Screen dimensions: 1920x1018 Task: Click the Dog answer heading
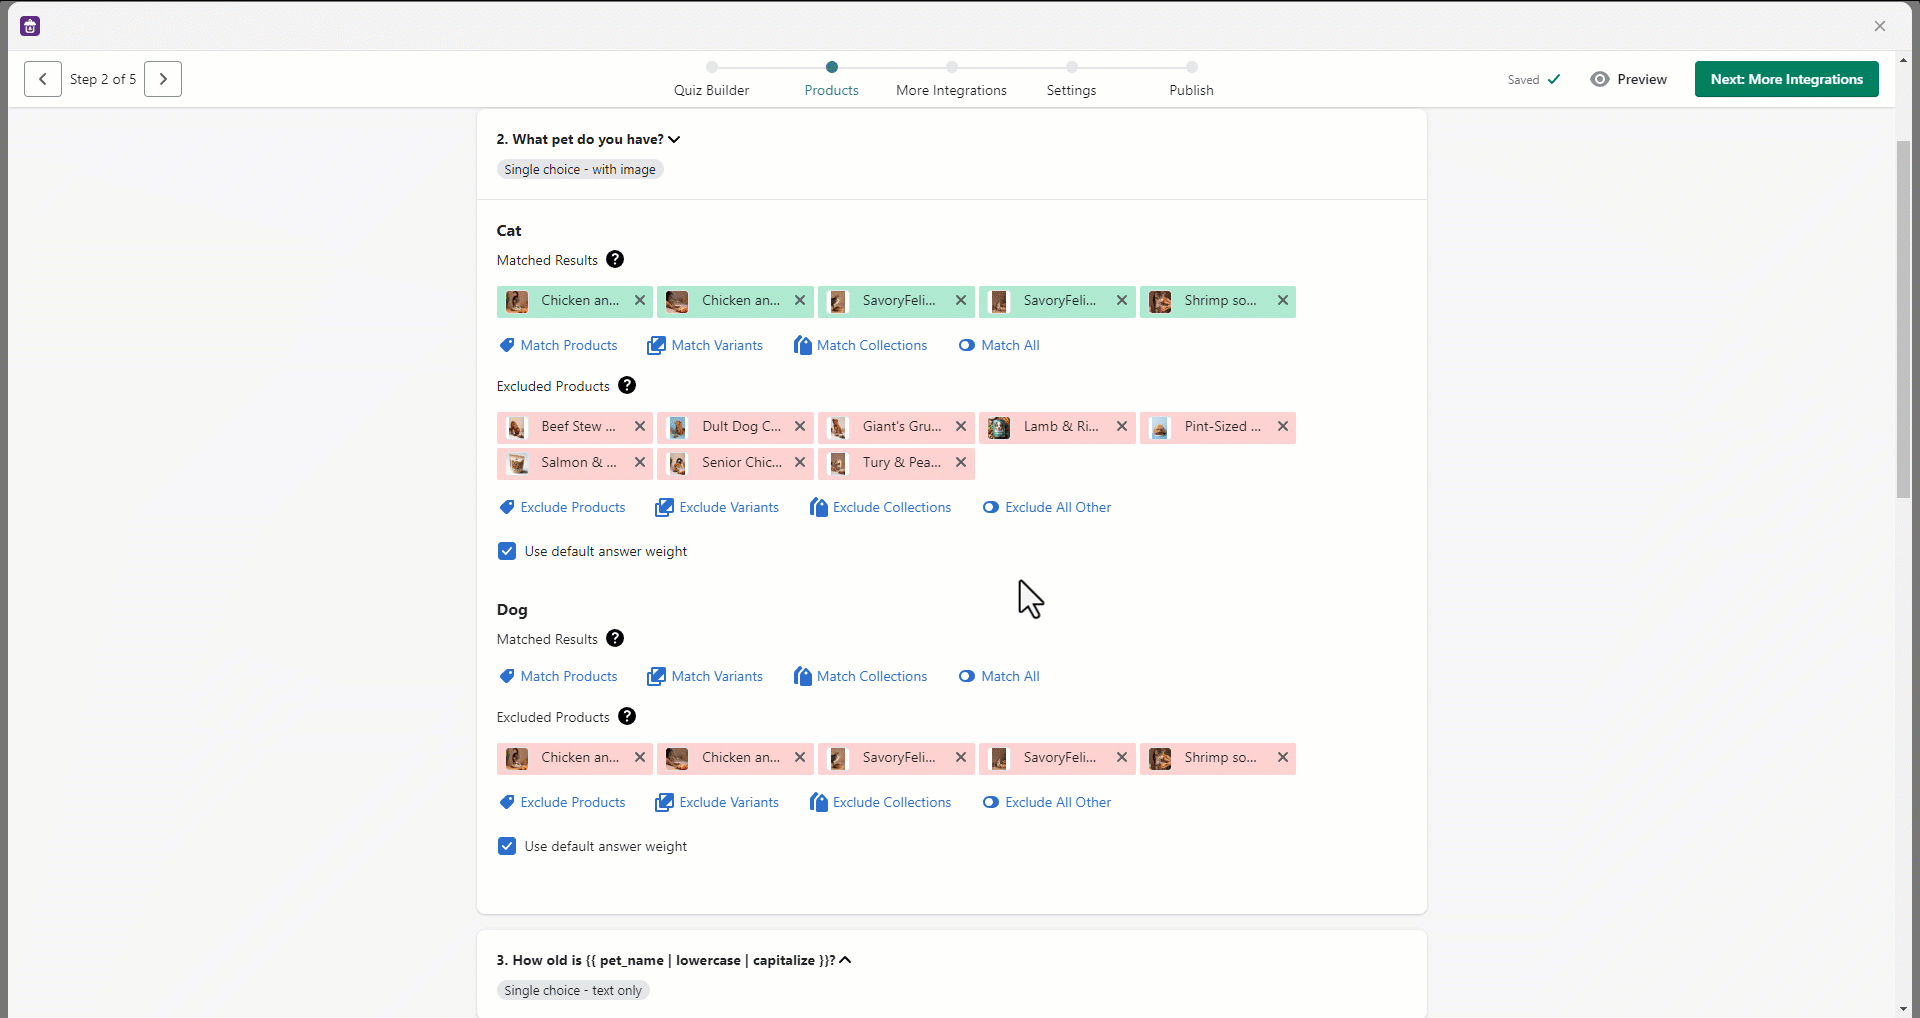pos(512,610)
